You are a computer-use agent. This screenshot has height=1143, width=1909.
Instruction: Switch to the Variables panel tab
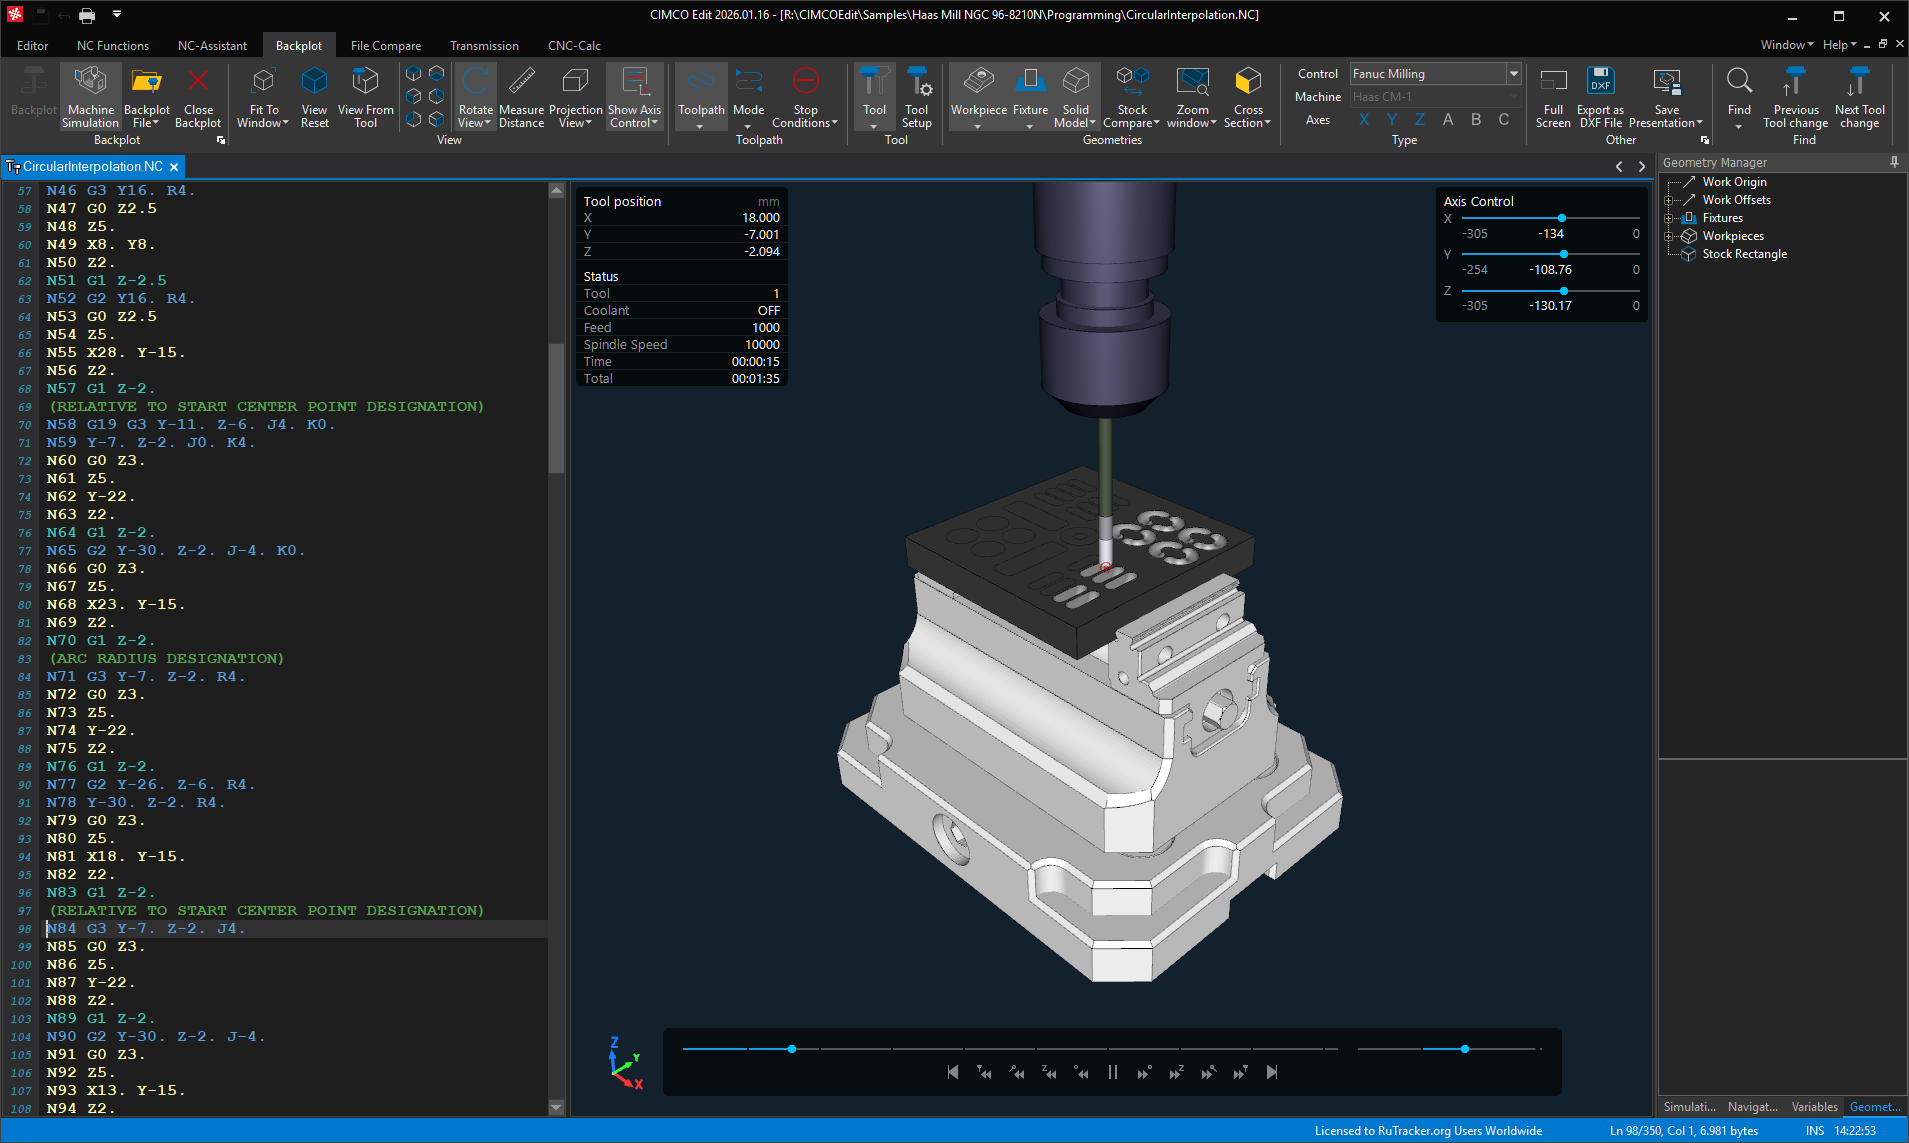tap(1814, 1107)
